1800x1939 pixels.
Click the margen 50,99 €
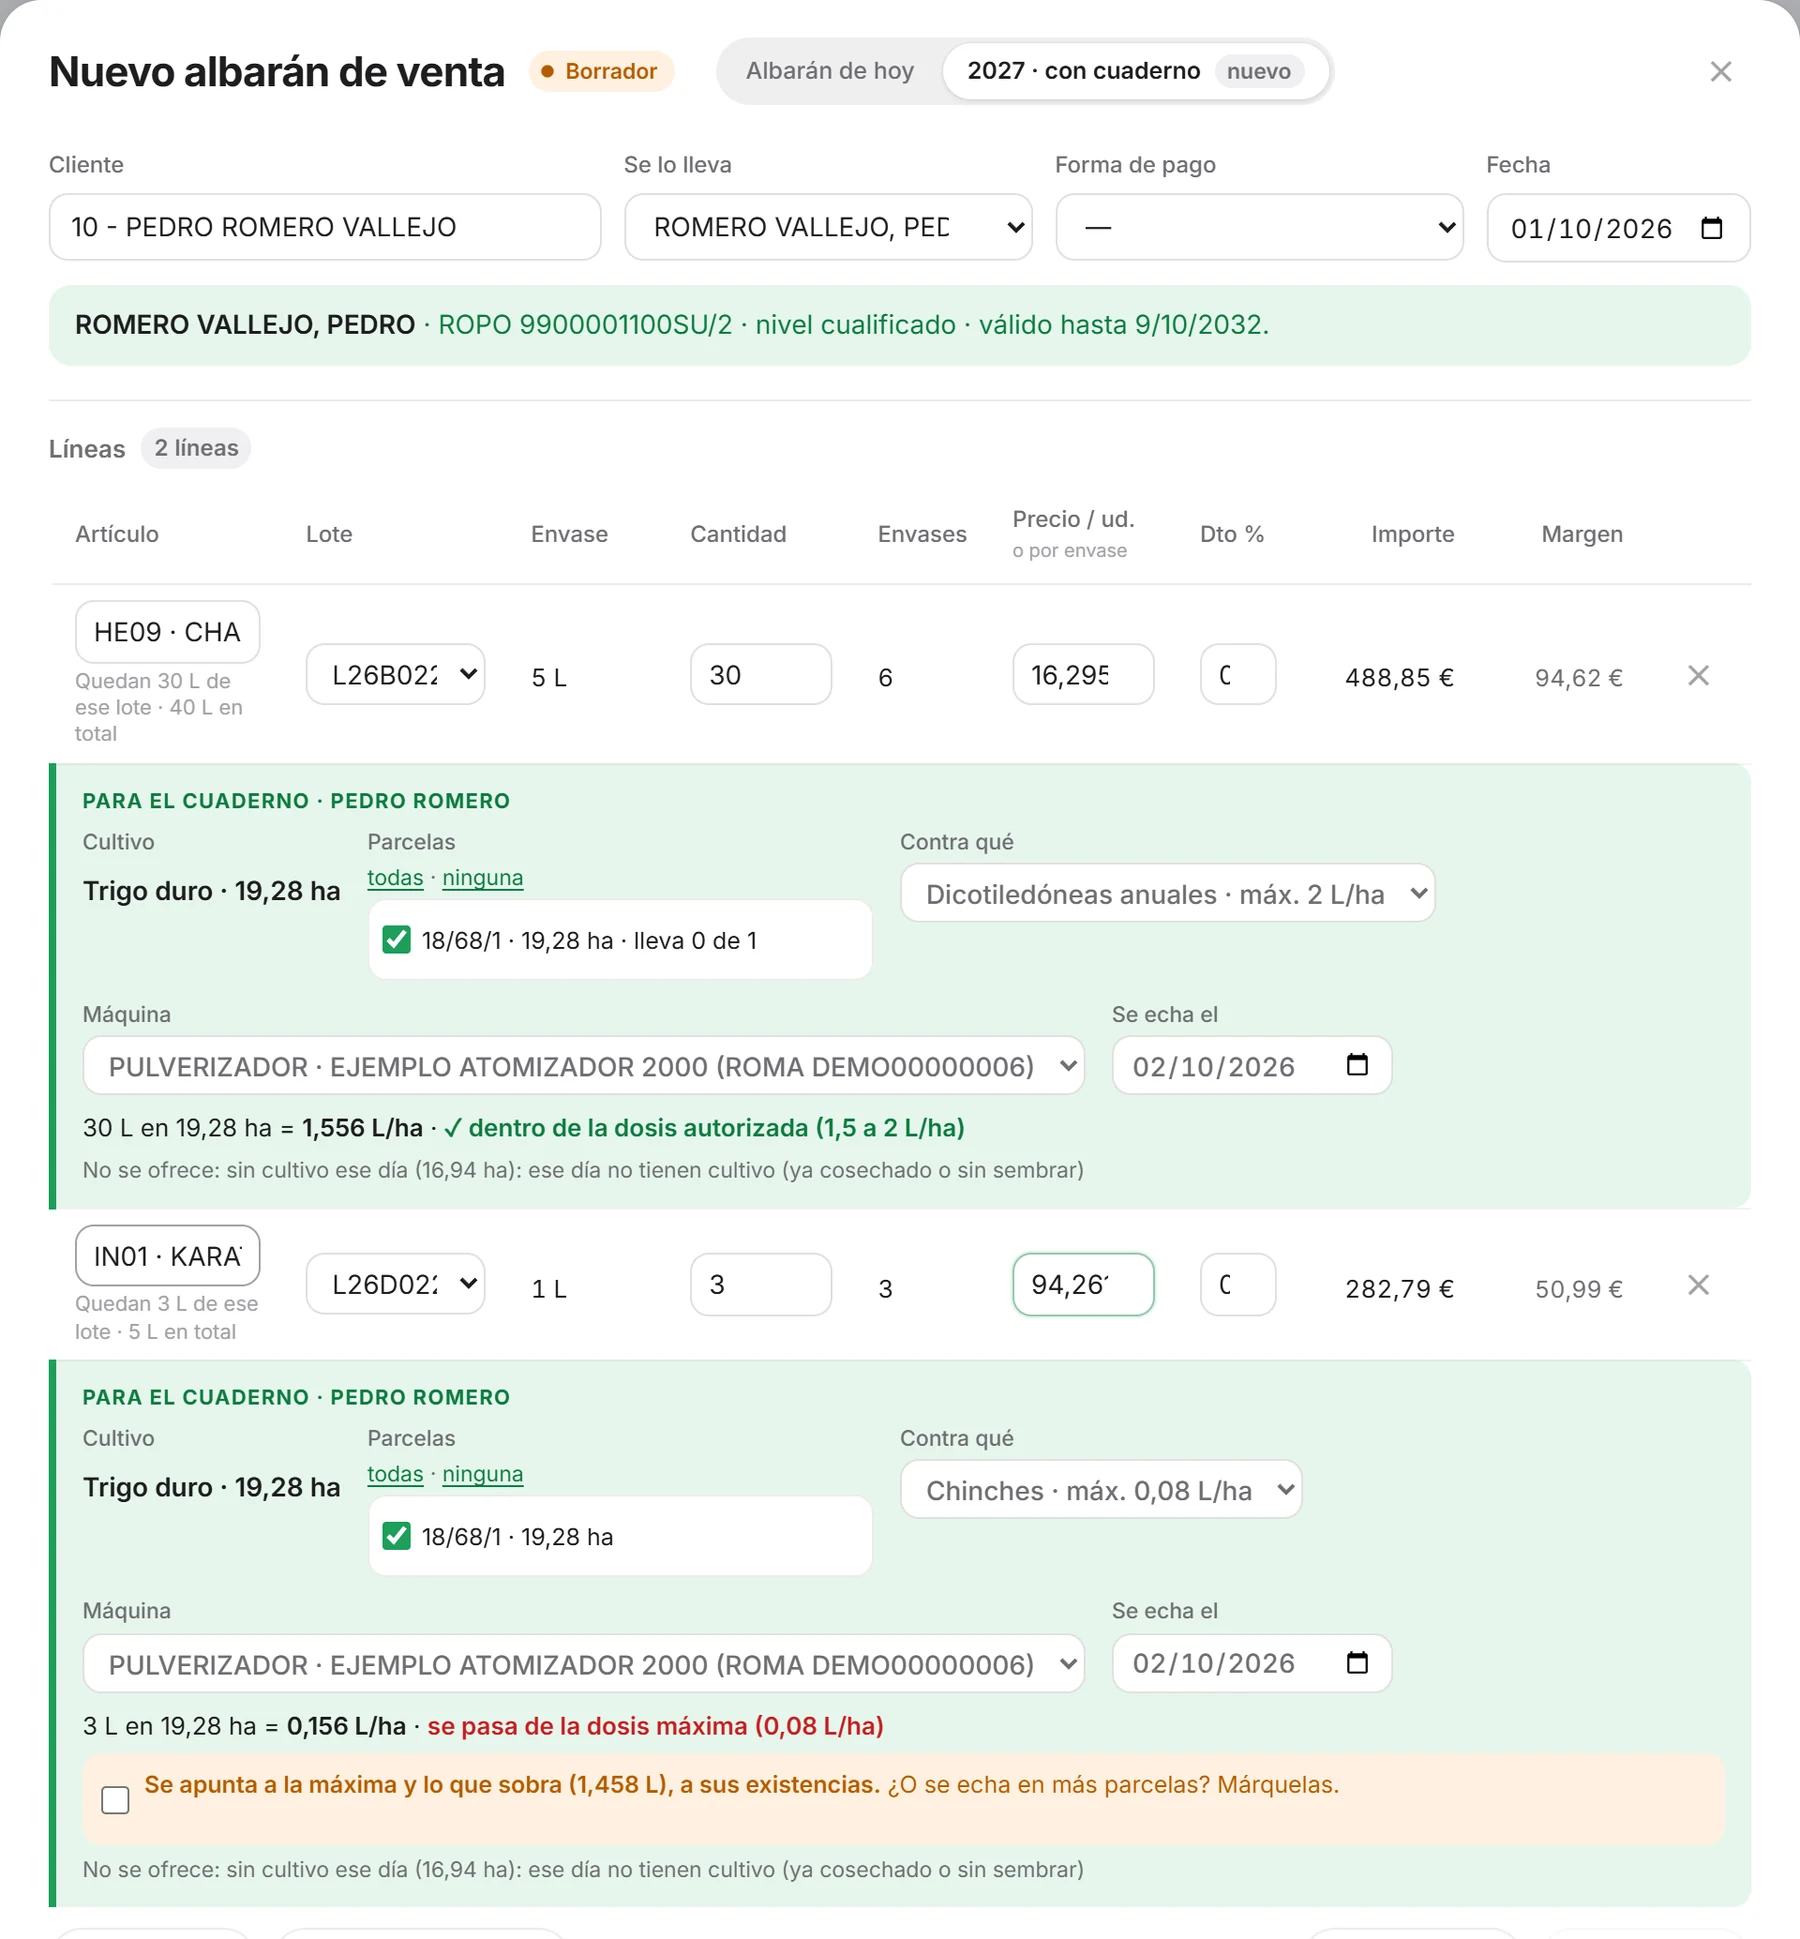click(x=1578, y=1289)
